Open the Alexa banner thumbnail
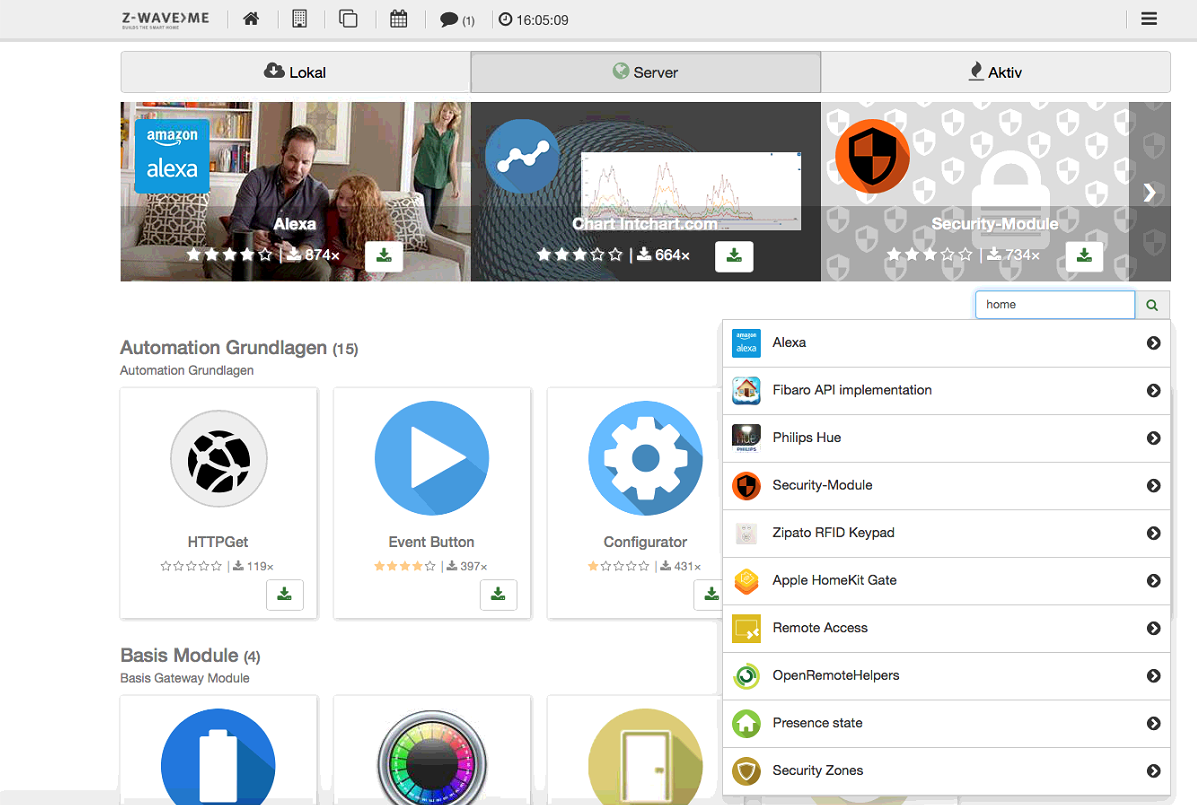 295,192
